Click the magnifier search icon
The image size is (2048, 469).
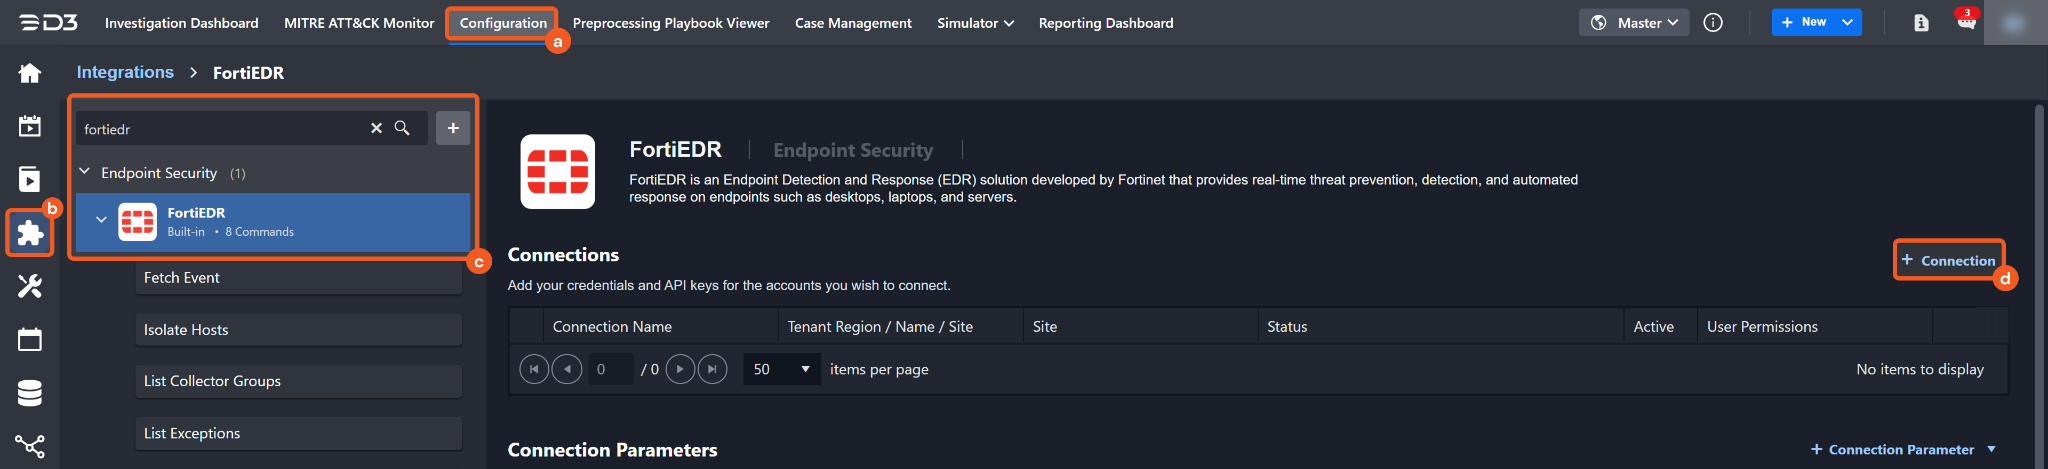pyautogui.click(x=402, y=128)
